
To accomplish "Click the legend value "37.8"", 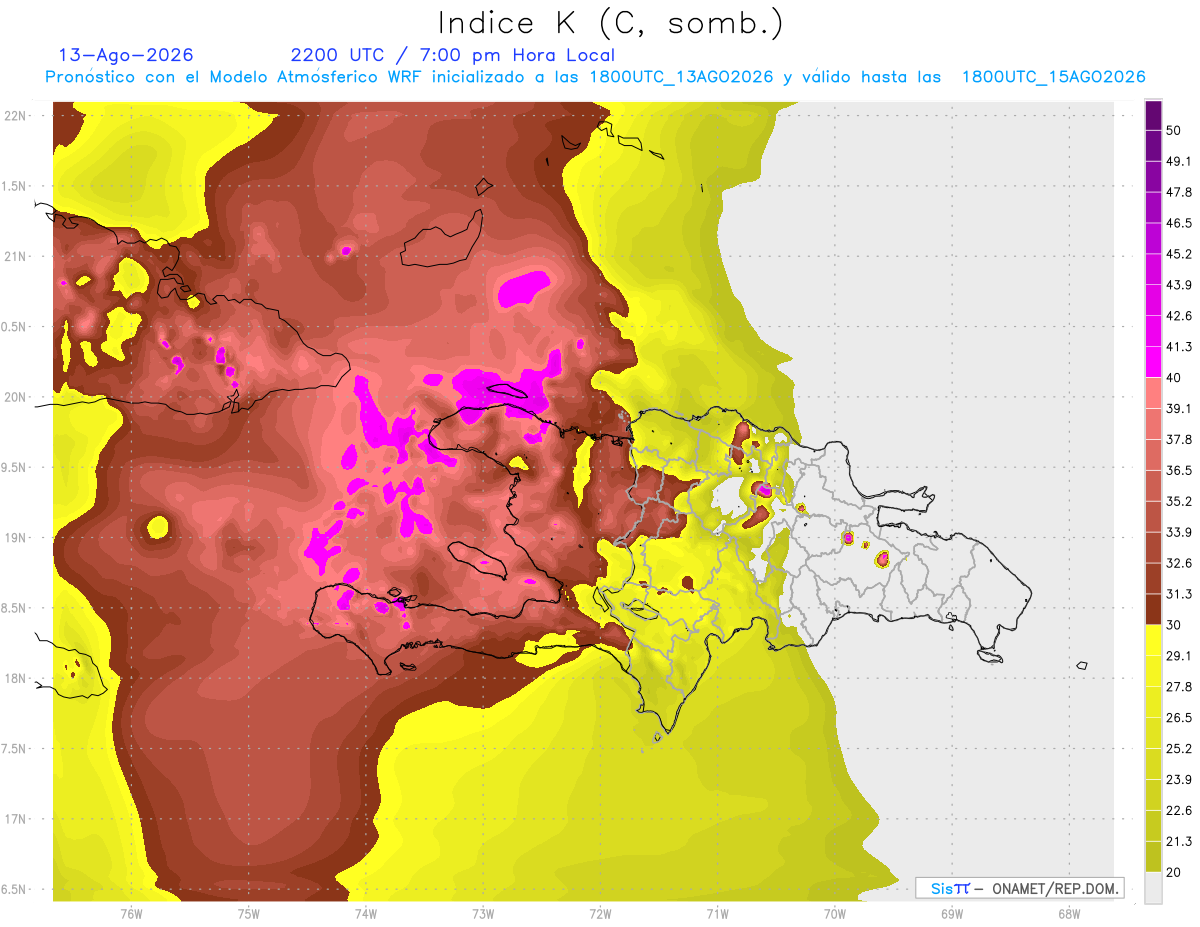I will coord(1179,440).
